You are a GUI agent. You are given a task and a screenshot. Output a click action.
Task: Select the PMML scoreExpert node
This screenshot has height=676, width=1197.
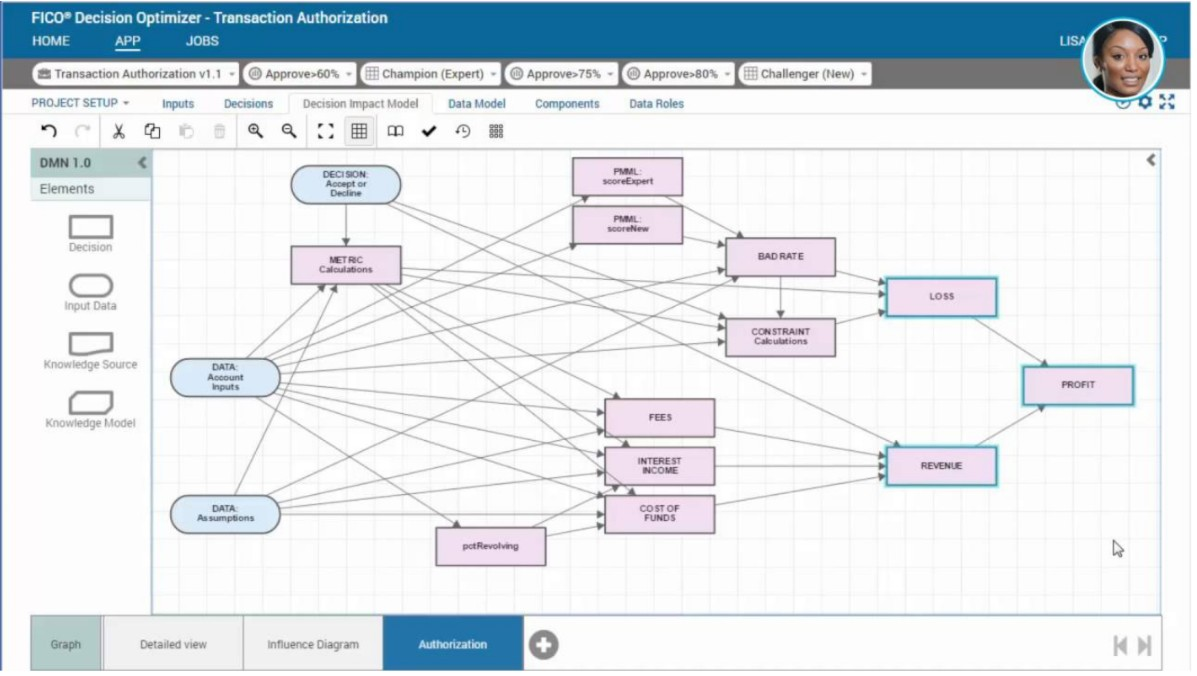click(628, 177)
